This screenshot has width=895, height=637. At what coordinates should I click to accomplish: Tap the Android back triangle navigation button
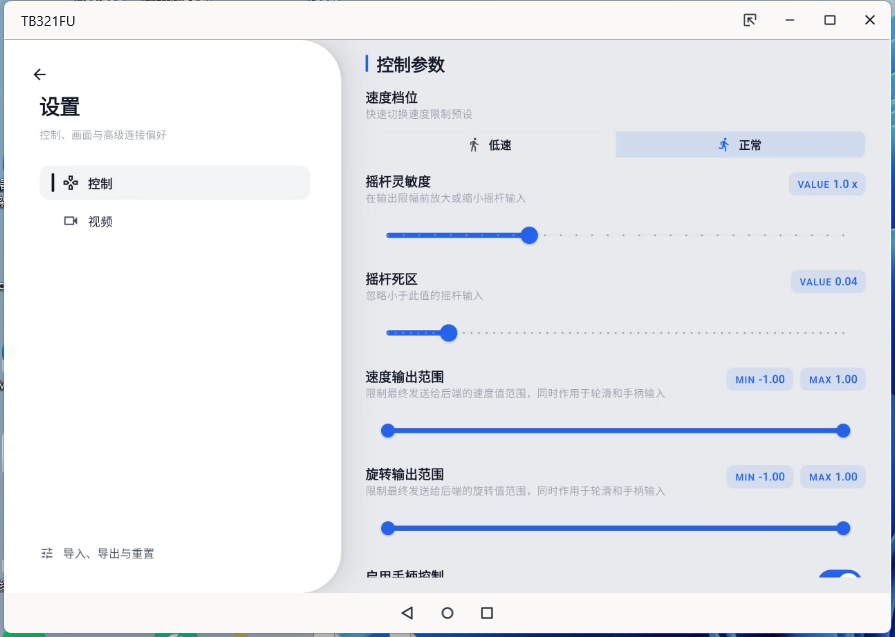tap(407, 612)
